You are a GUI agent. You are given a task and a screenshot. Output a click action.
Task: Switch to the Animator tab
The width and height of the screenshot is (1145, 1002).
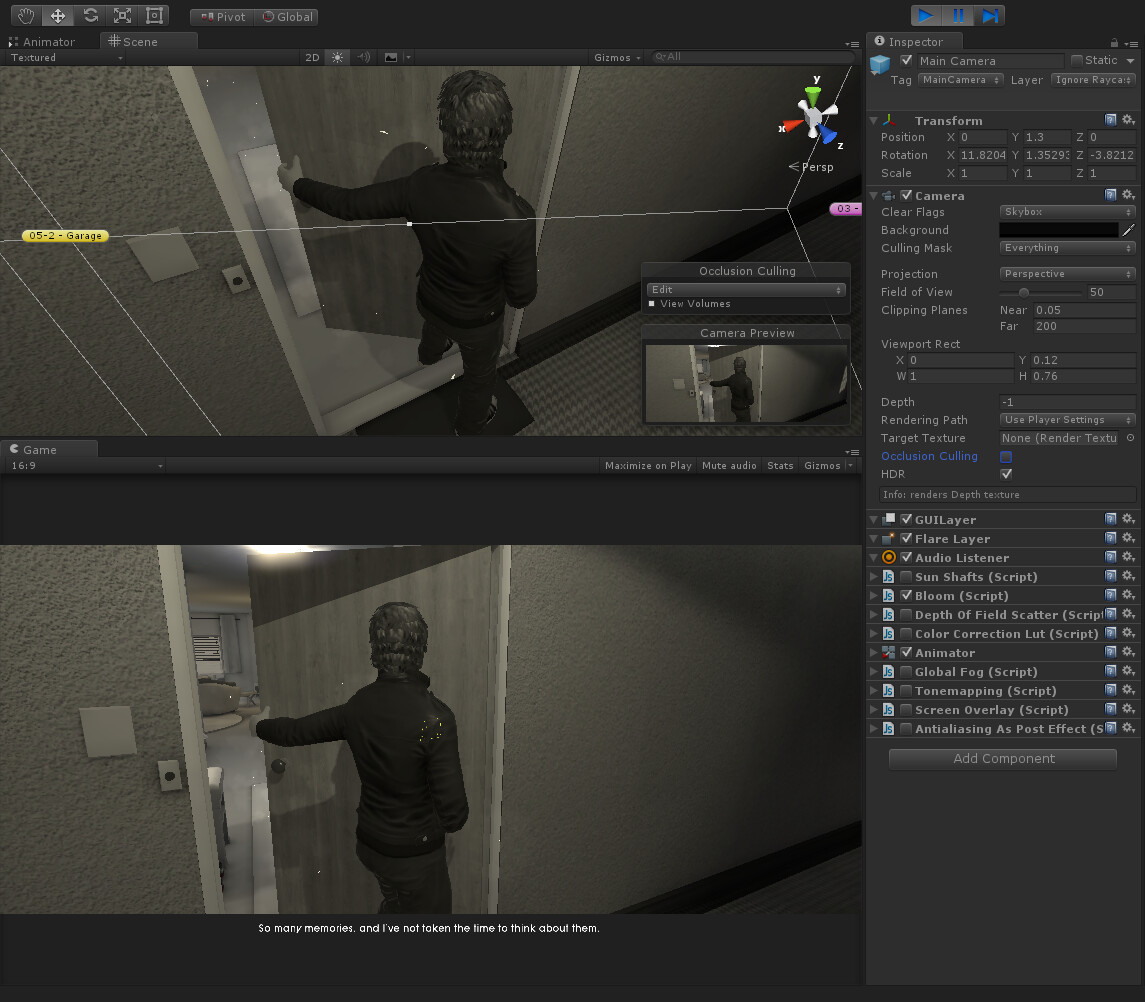click(48, 41)
